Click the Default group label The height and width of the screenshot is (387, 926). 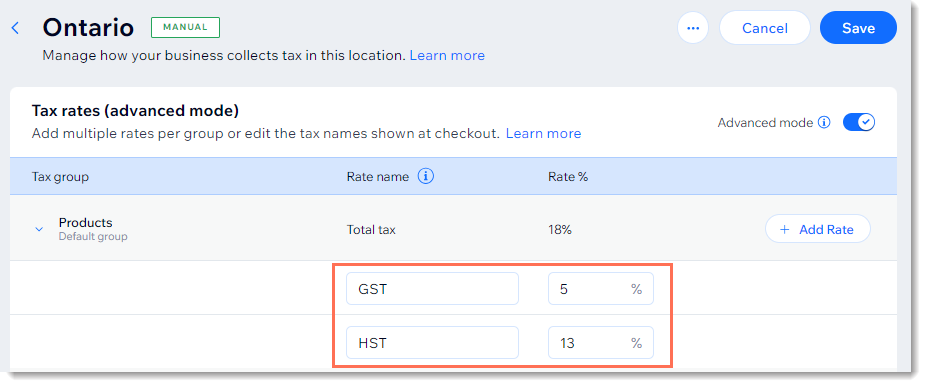tap(93, 236)
